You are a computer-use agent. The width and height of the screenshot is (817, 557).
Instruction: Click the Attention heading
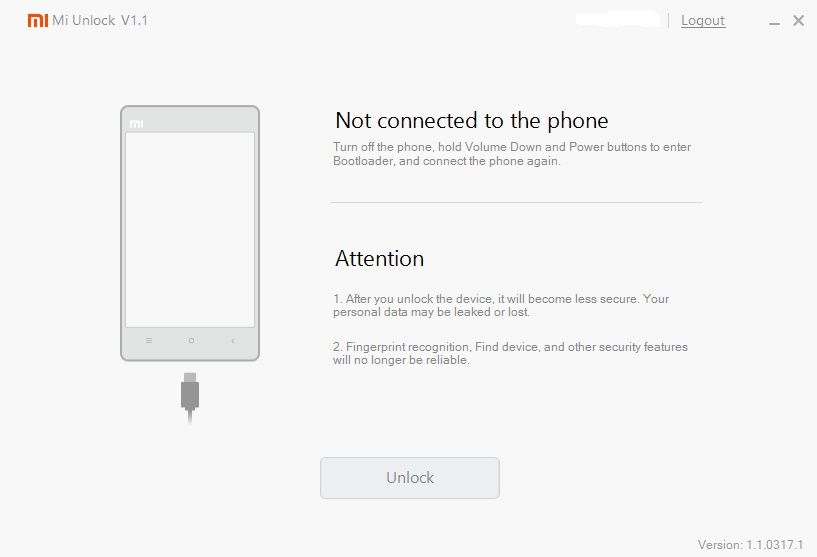379,258
